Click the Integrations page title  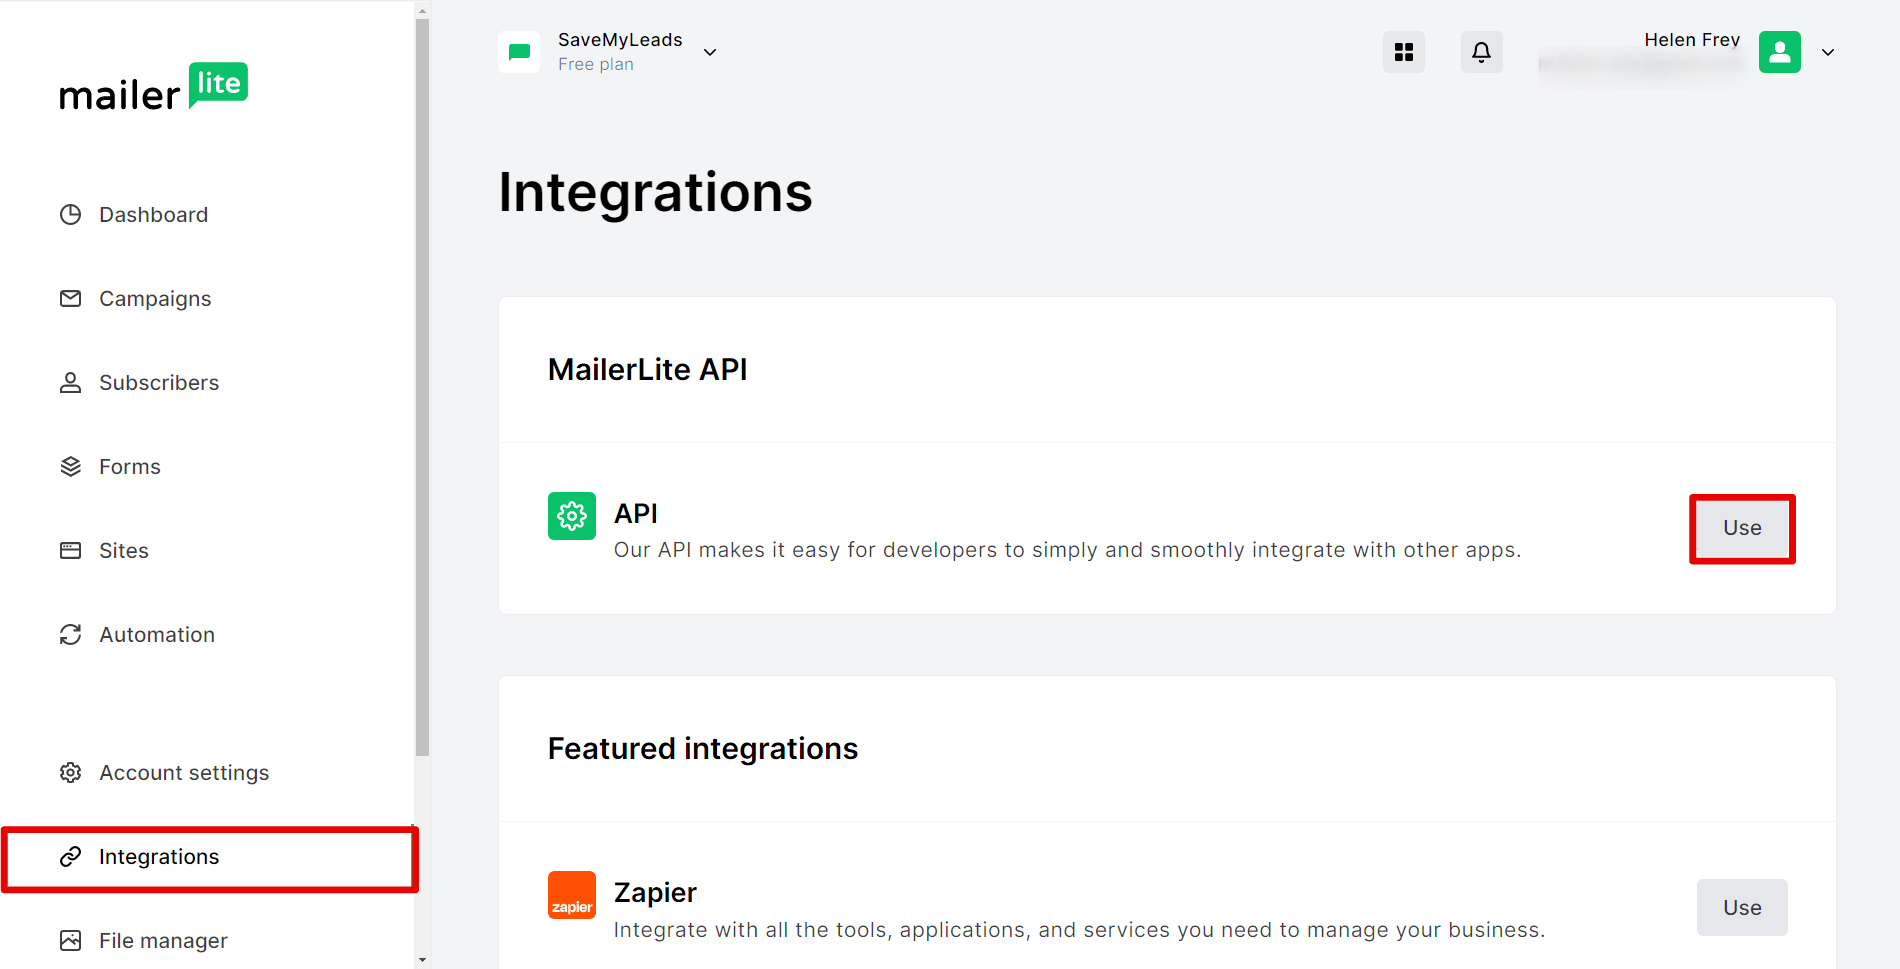[x=656, y=192]
